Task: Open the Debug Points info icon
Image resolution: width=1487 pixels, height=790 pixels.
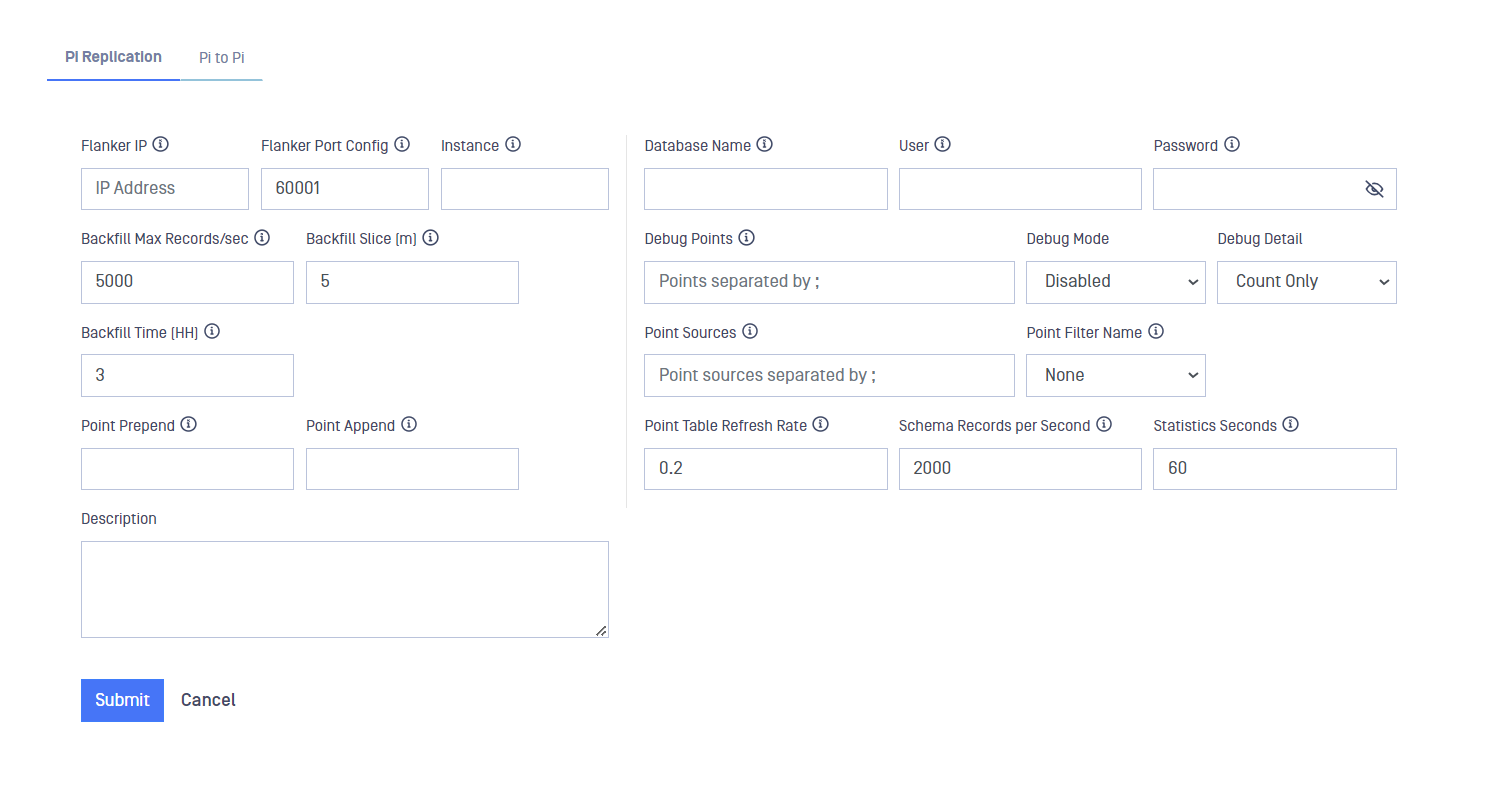Action: click(x=746, y=238)
